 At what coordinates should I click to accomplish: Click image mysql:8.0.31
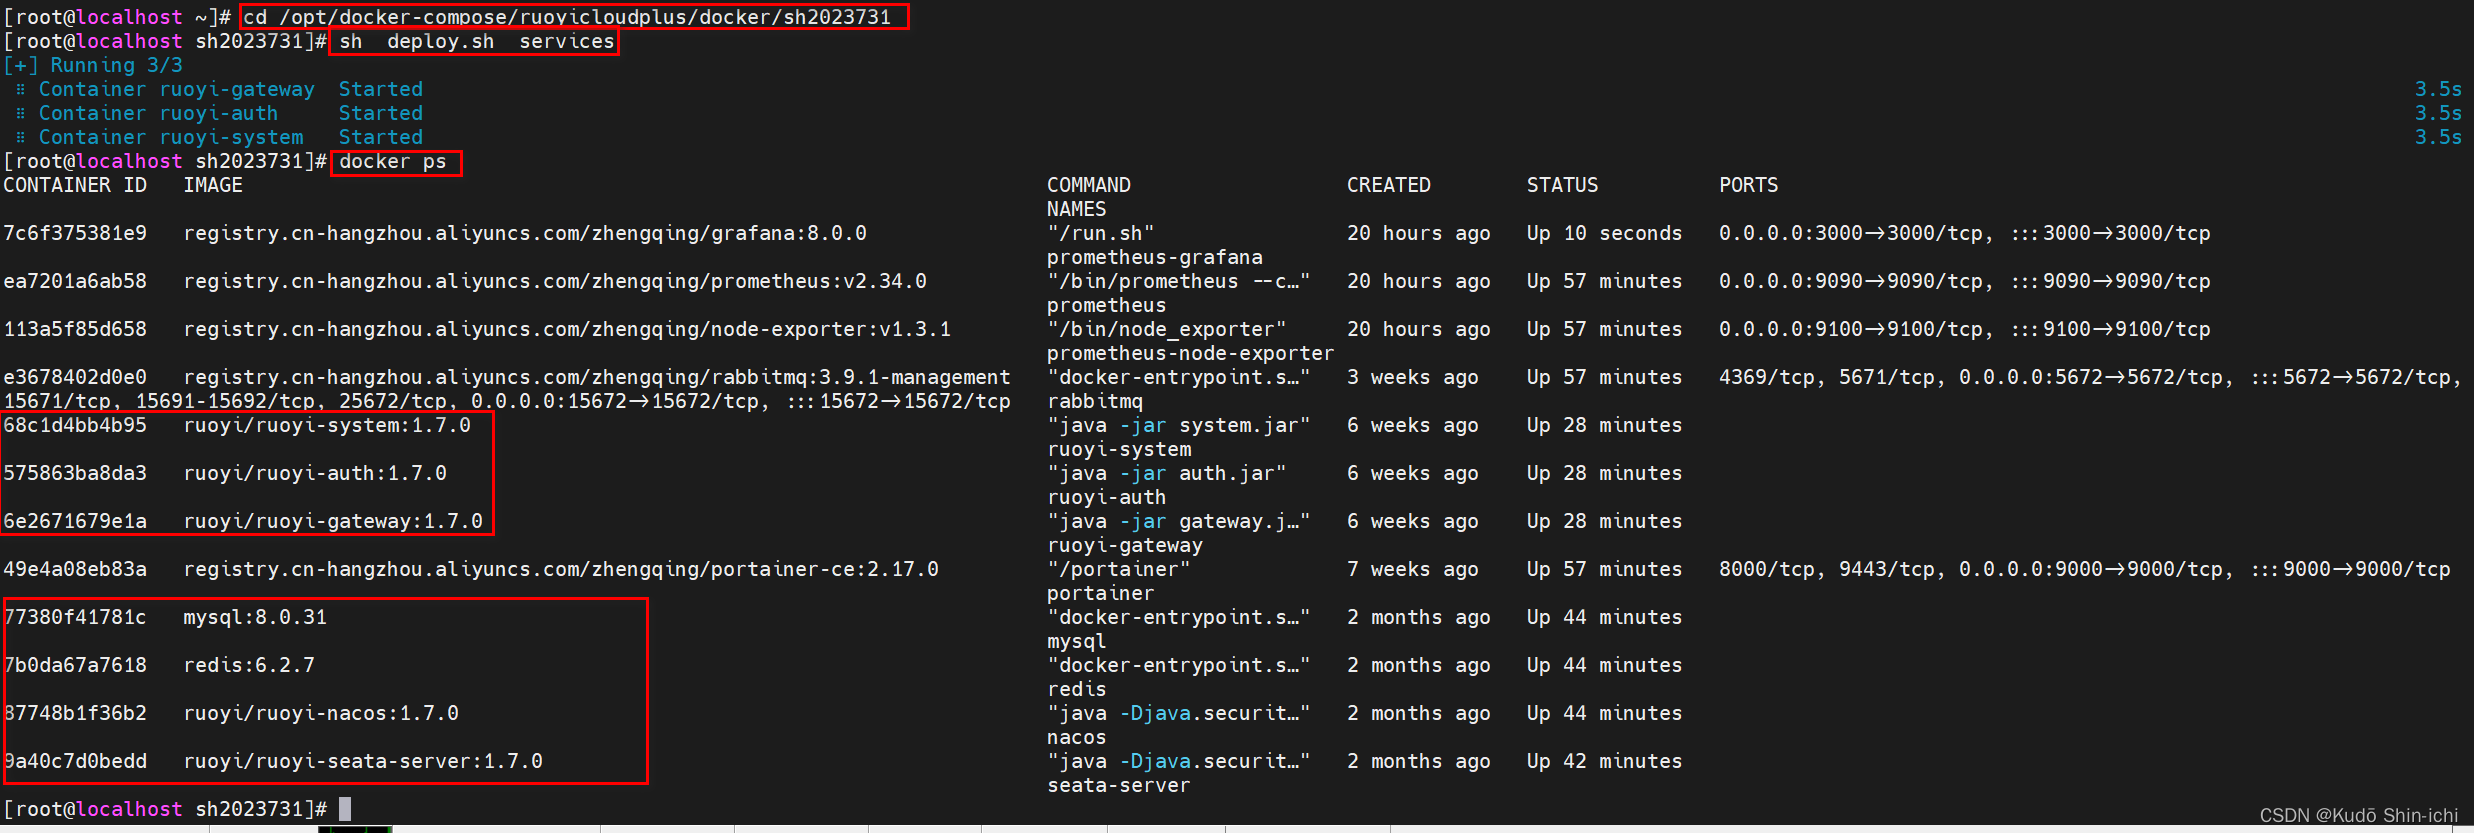click(255, 617)
